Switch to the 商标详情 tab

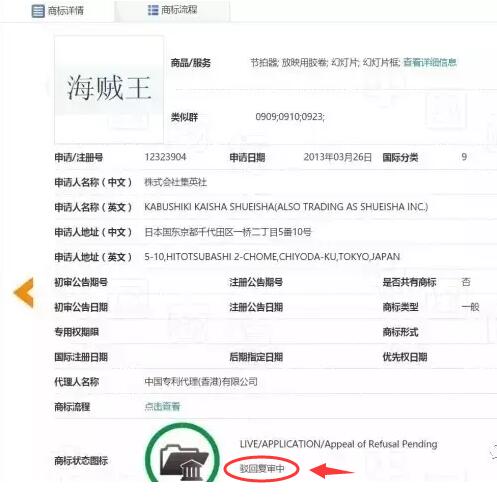point(58,11)
